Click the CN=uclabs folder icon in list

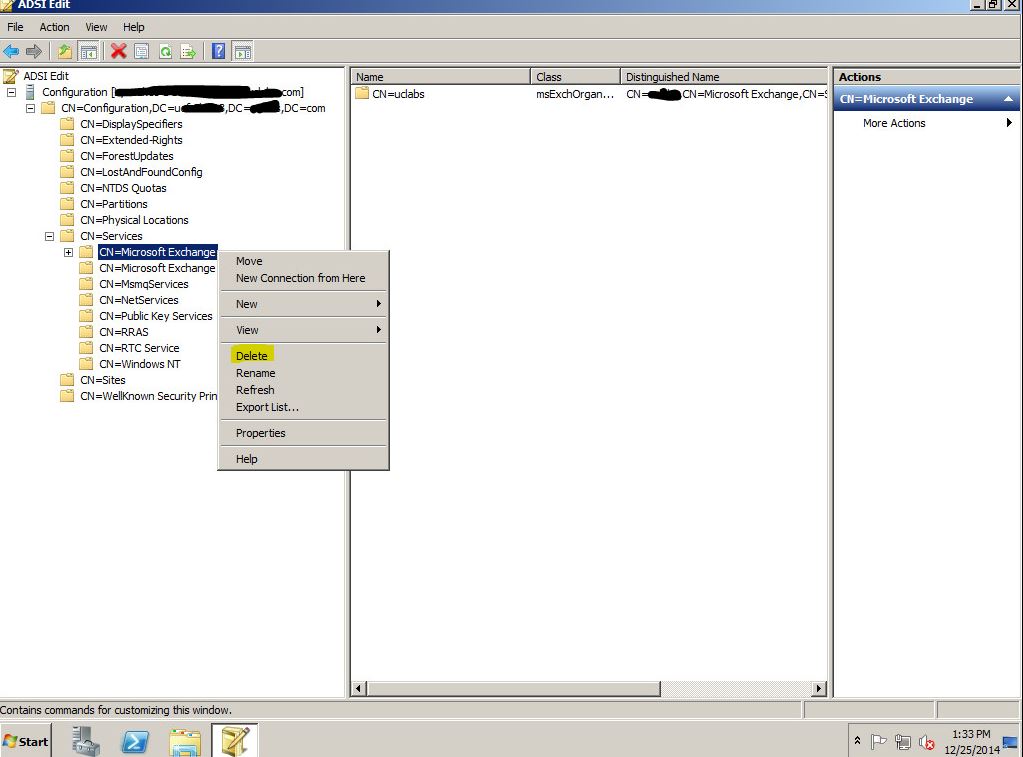[x=362, y=93]
